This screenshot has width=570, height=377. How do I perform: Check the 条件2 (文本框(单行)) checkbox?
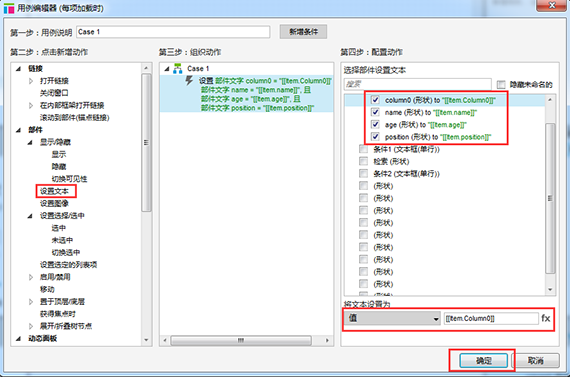click(363, 173)
